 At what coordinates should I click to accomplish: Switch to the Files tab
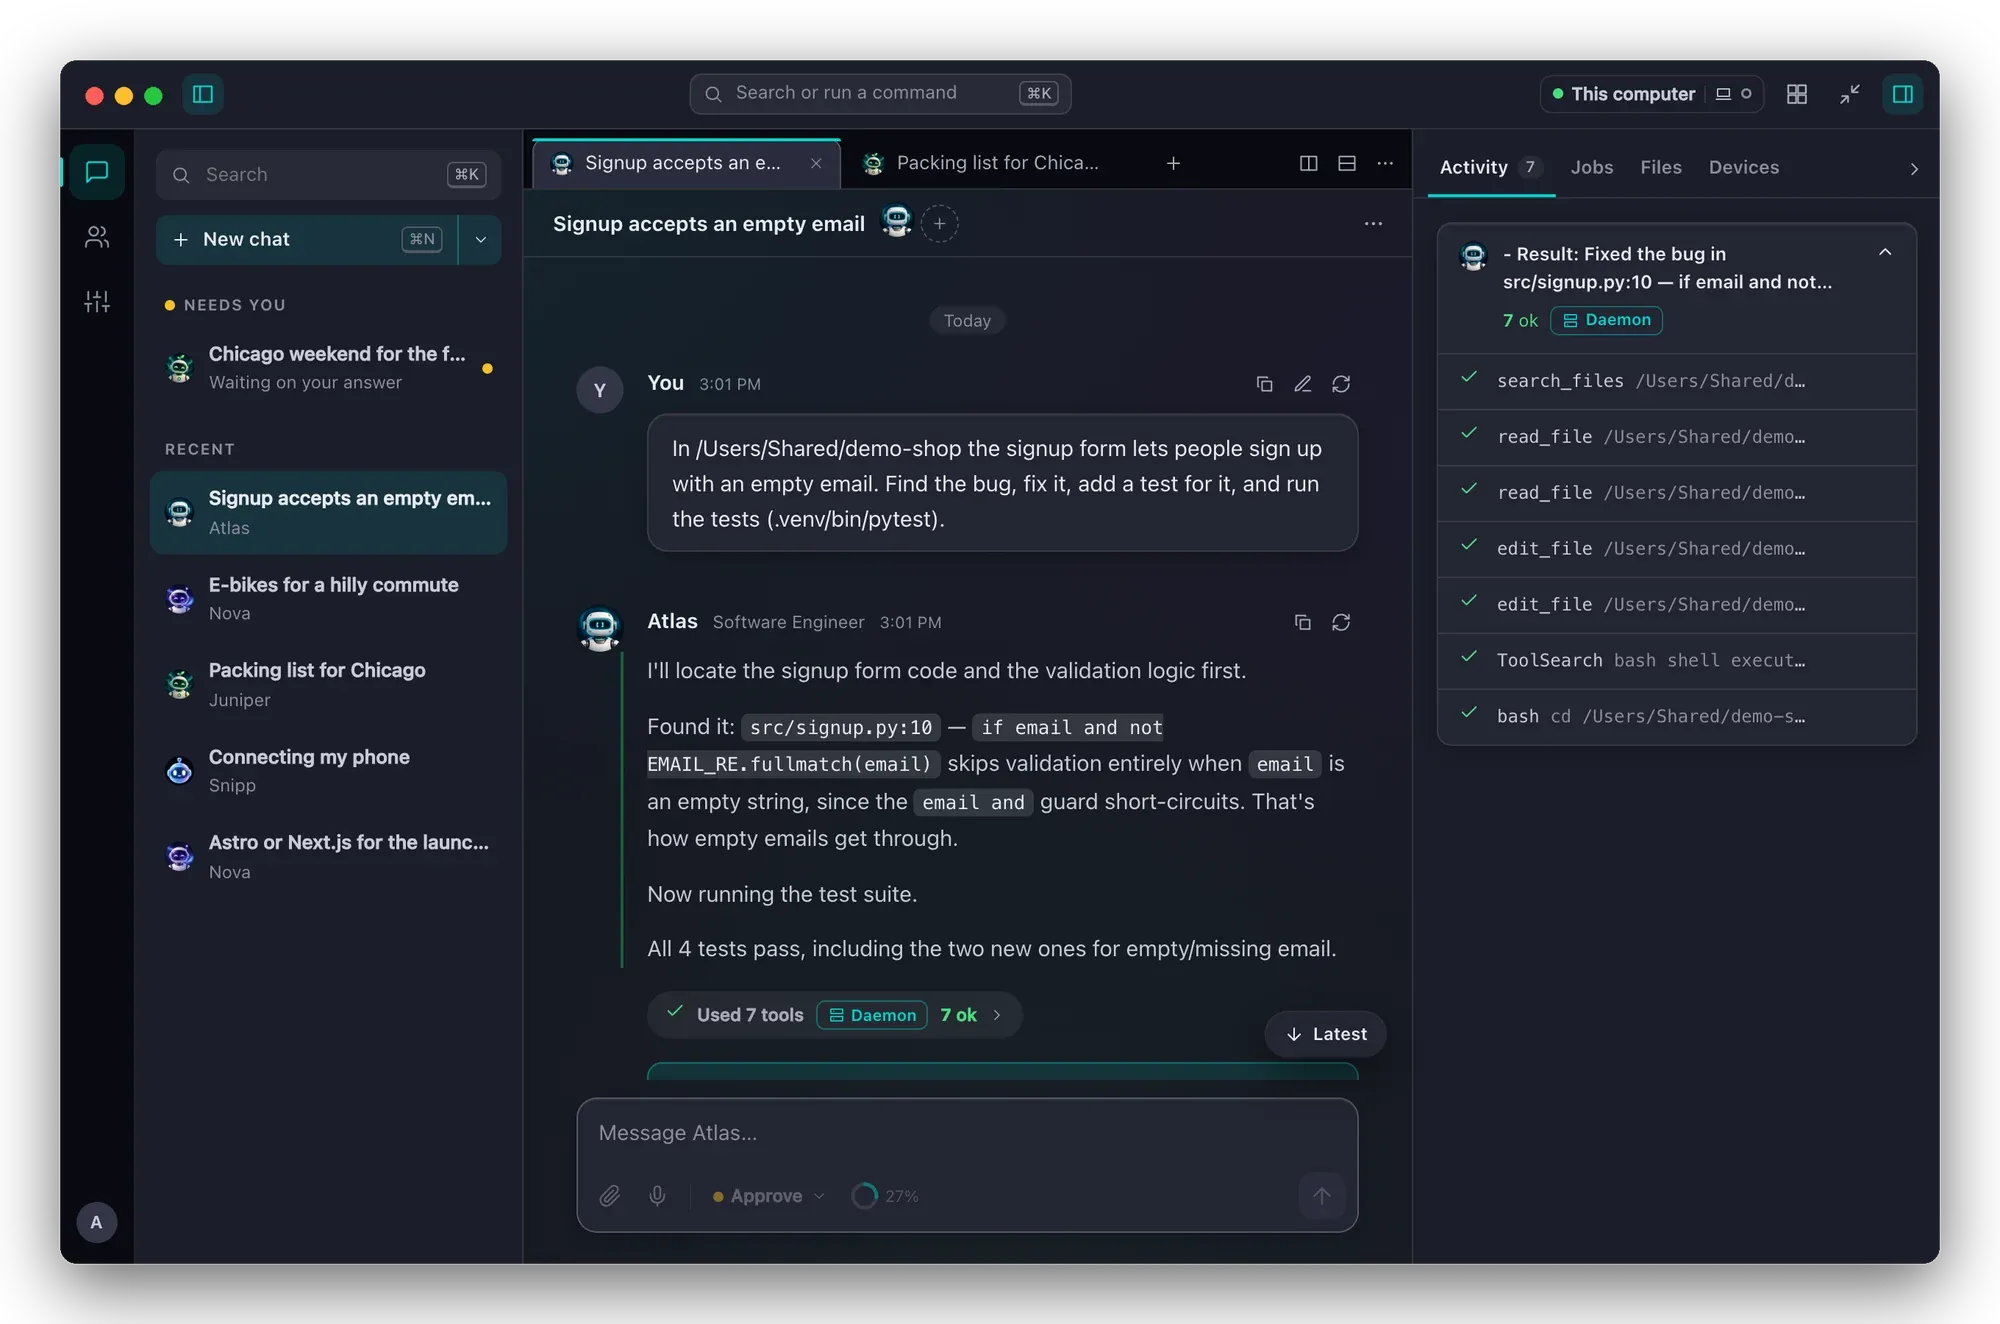click(1660, 167)
